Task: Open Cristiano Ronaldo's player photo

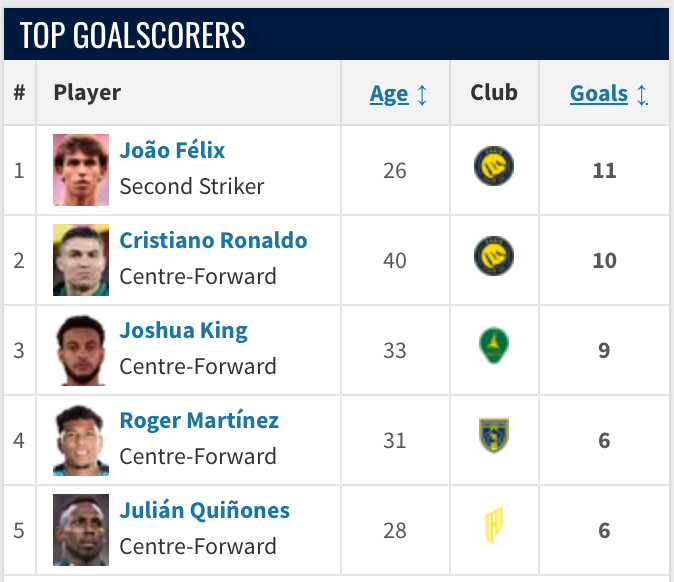Action: [x=81, y=259]
